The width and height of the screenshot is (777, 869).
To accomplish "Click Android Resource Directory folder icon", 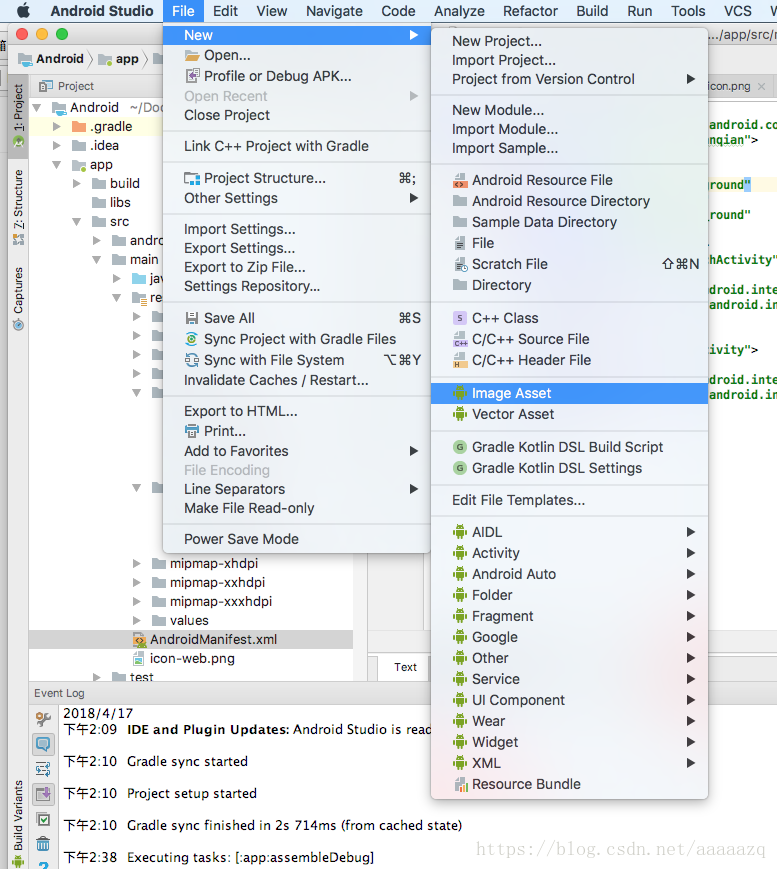I will pos(460,201).
